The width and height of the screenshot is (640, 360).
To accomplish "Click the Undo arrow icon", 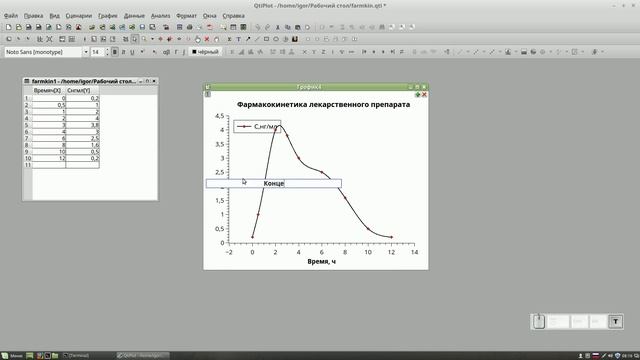I will point(258,27).
